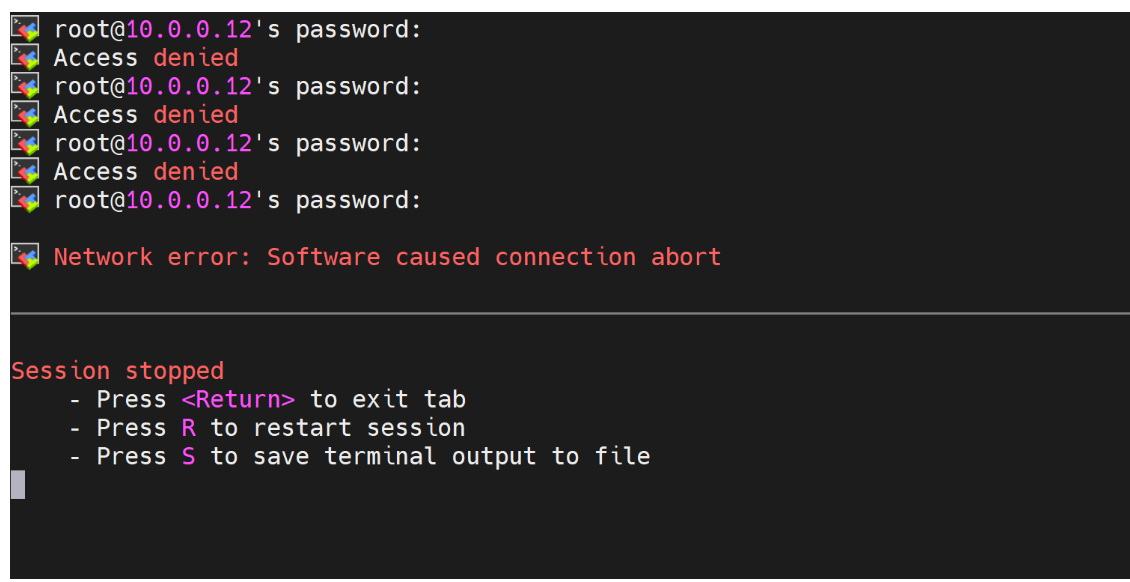Click icon beside first root password prompt

point(26,30)
